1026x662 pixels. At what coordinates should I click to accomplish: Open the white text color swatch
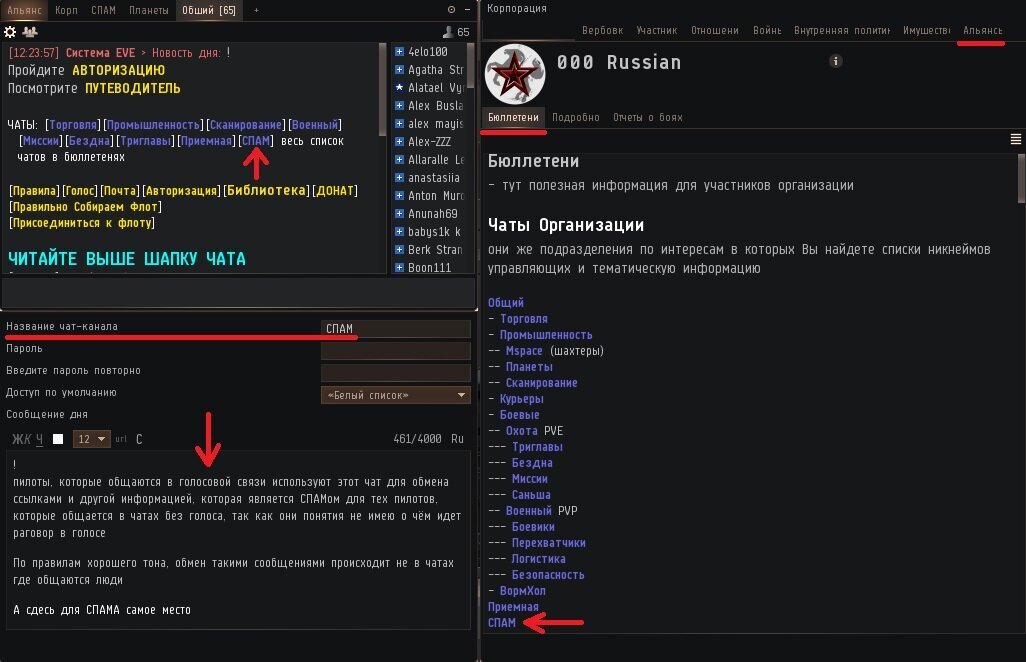tap(58, 439)
